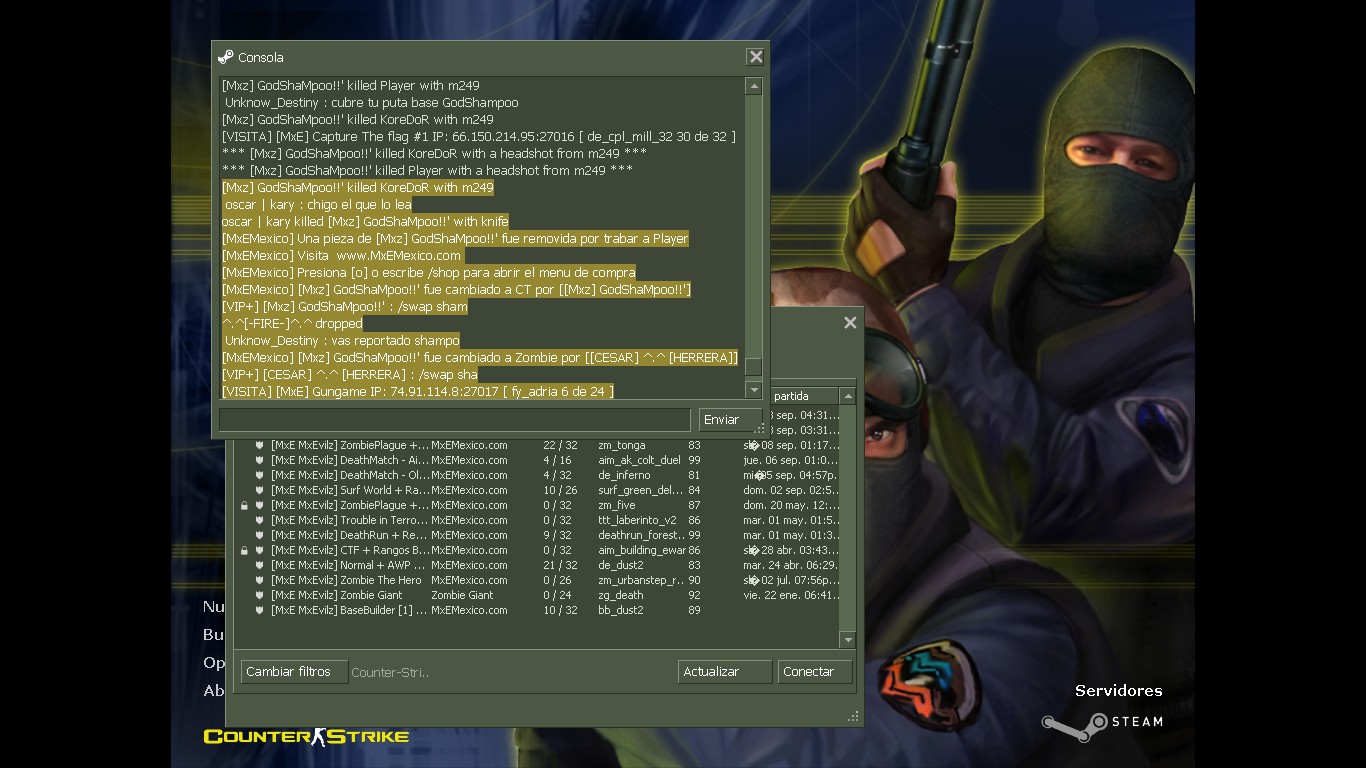
Task: Click console line 'Visita www.MxEMexico.com'
Action: 379,256
